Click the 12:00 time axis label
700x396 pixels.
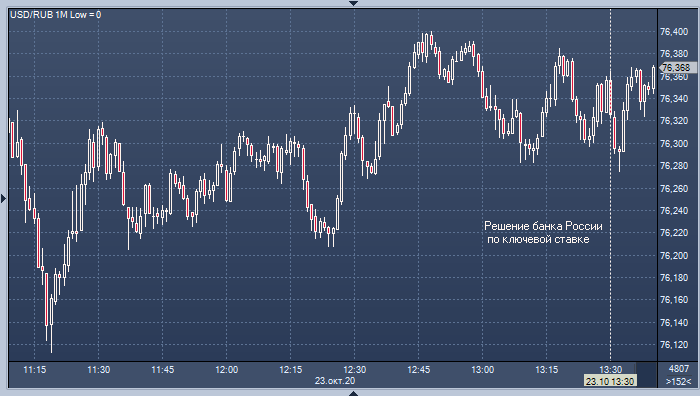tap(227, 370)
